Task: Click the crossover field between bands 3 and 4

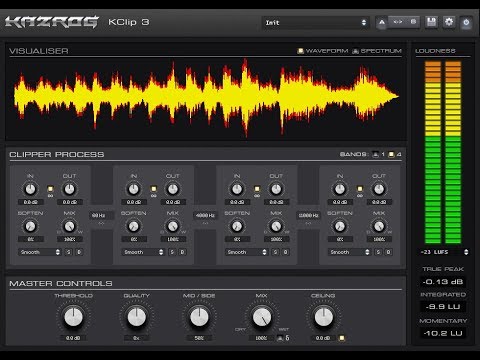Action: click(308, 215)
